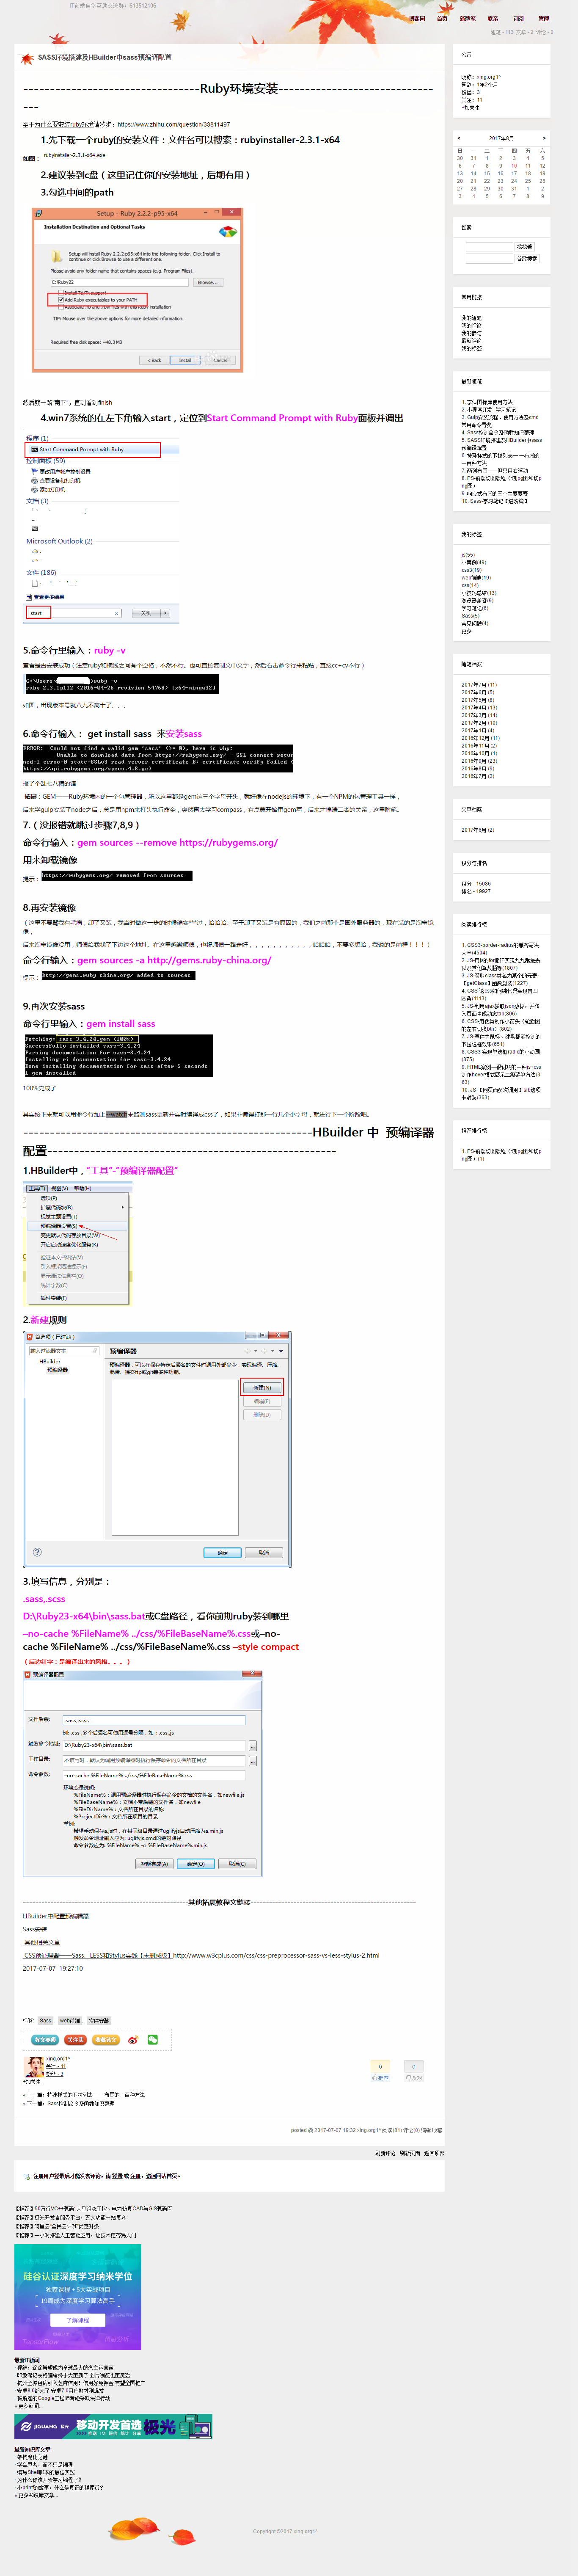Open 最新评论 common link
Screen dimensions: 578x2576
(471, 341)
